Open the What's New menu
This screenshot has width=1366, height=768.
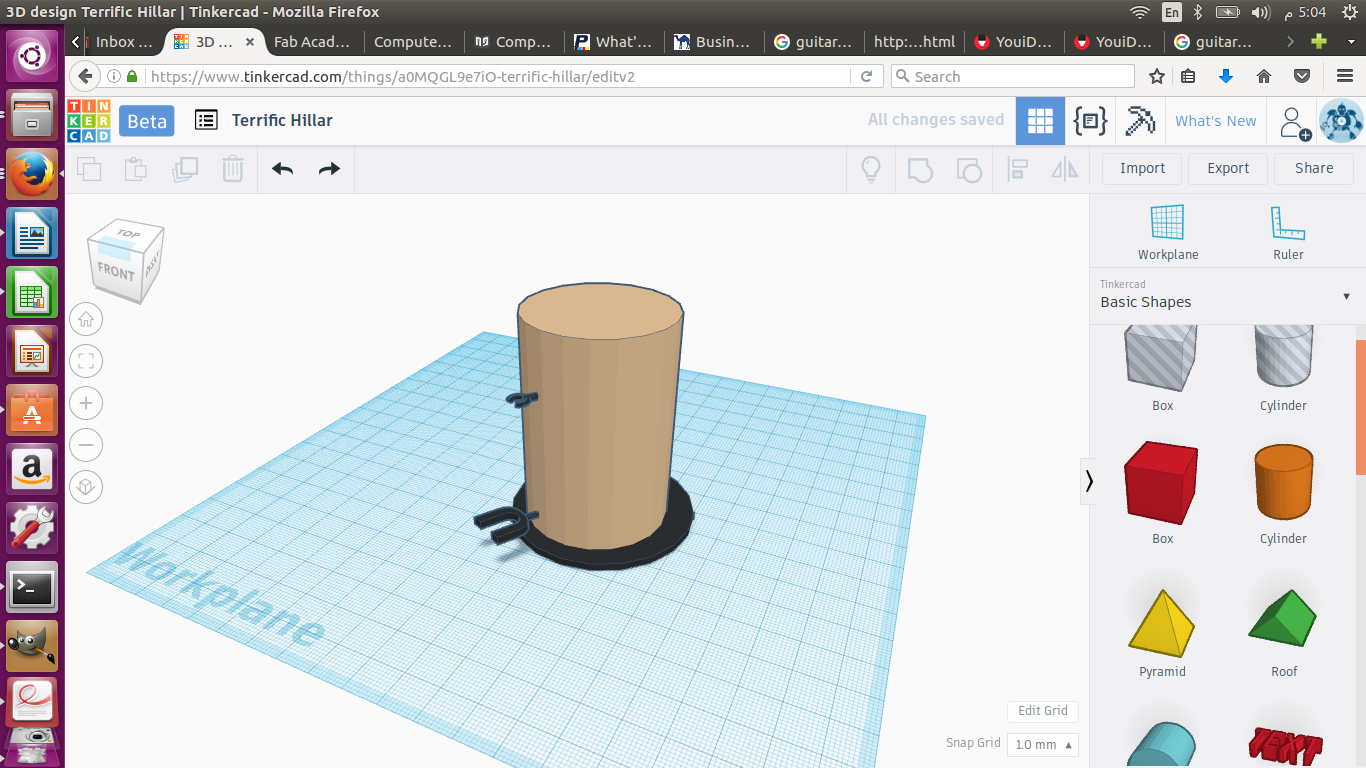pos(1215,121)
